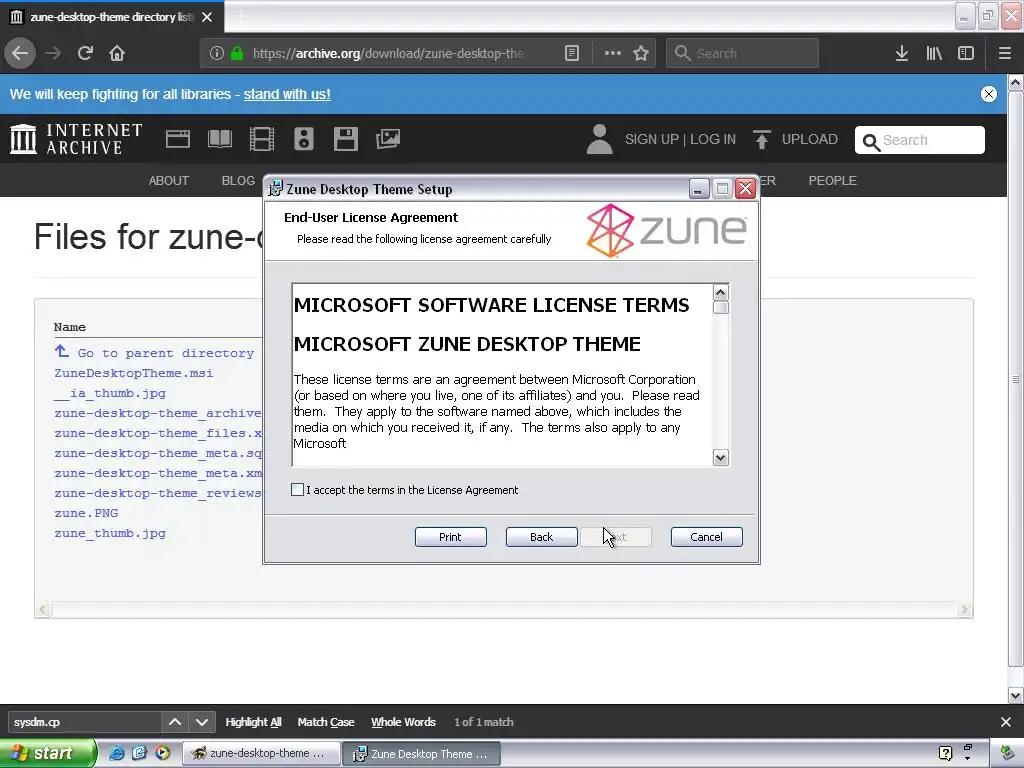Screen dimensions: 1024x768
Task: Toggle reader view icon in address bar
Action: (x=571, y=53)
